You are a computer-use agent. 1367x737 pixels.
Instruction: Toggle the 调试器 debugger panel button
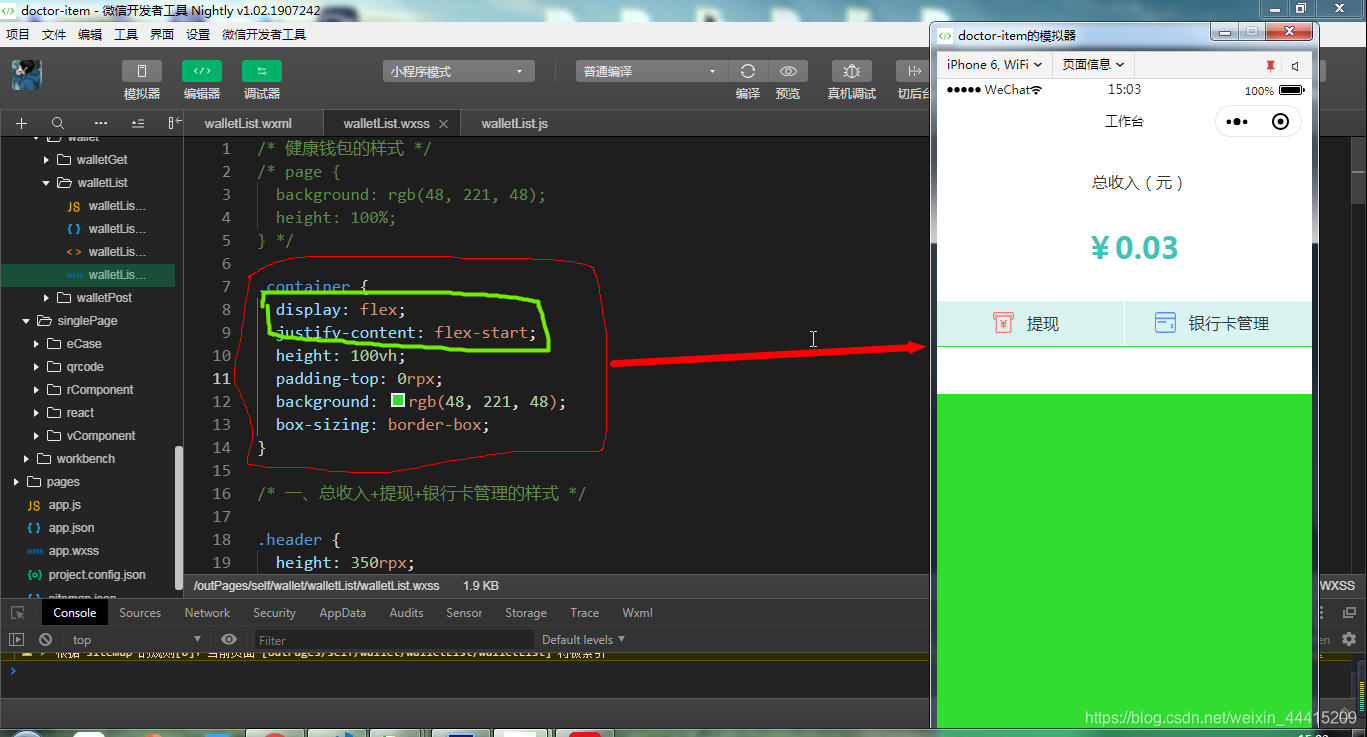[x=262, y=71]
